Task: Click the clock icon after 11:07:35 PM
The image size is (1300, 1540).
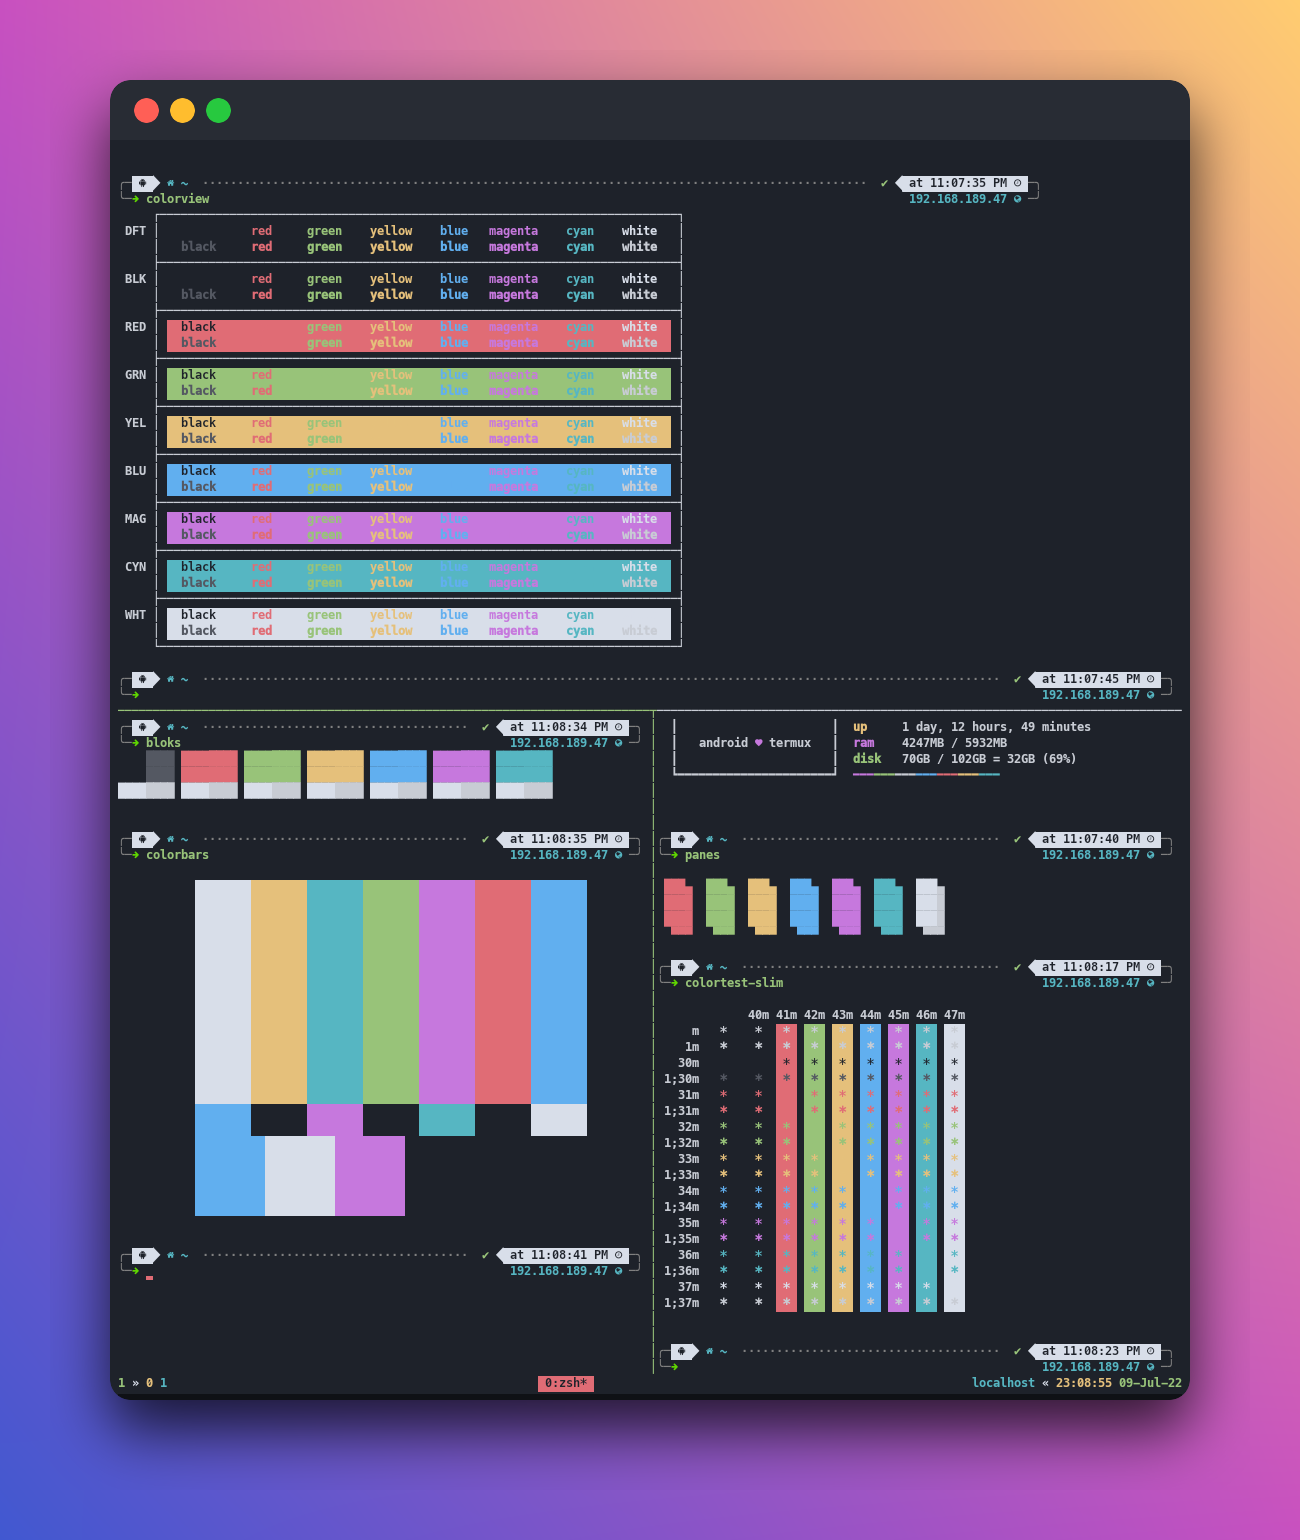Action: pos(1018,183)
